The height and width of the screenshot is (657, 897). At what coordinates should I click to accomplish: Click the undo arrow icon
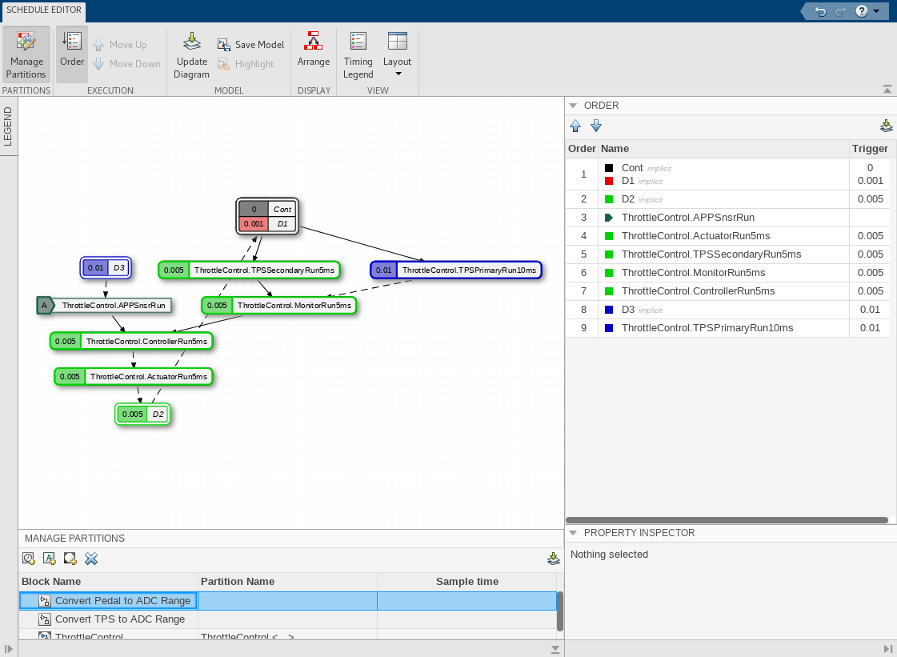(820, 11)
